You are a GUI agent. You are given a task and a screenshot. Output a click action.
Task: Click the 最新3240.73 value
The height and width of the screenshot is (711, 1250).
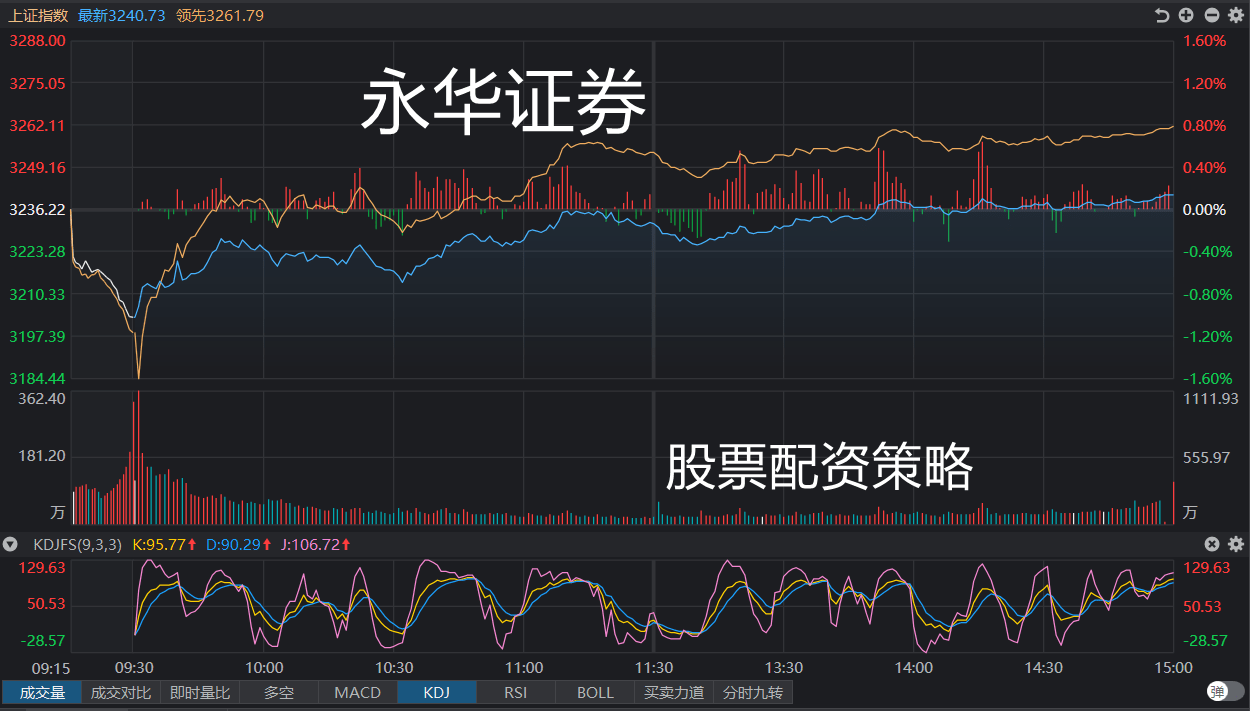(121, 15)
